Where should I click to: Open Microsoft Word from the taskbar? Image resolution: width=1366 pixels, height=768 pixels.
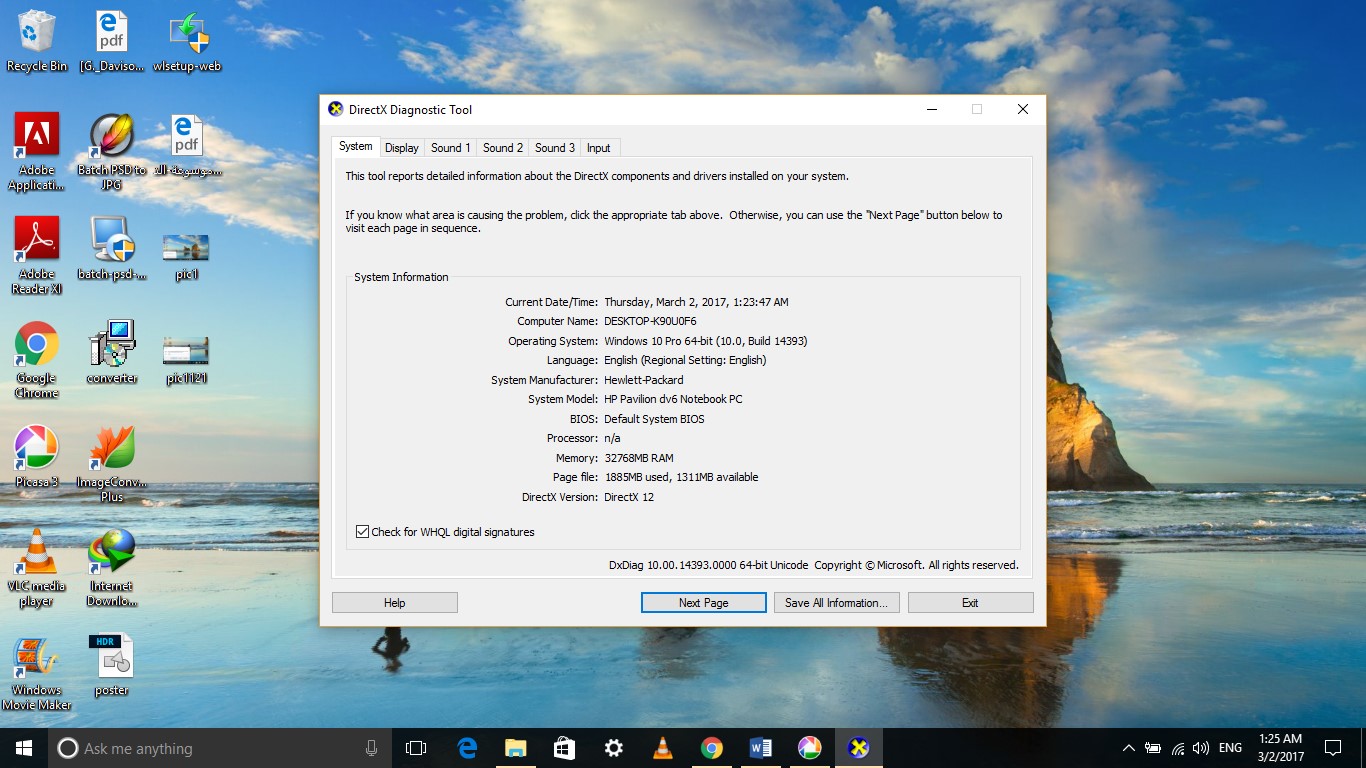click(x=761, y=747)
